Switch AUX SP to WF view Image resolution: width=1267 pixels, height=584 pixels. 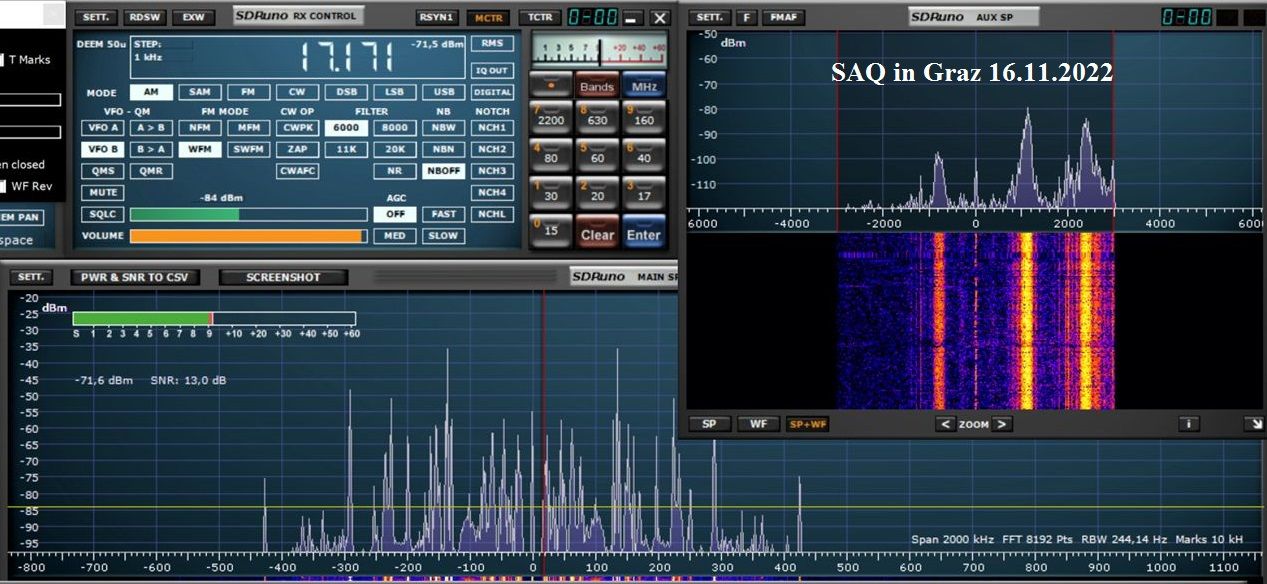(758, 424)
